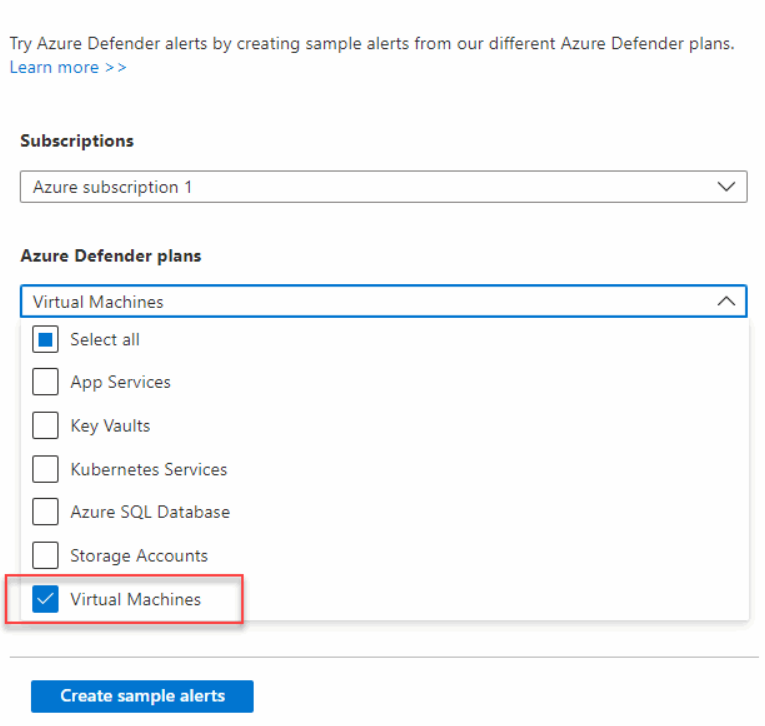
Task: Click the Create sample alerts button
Action: click(x=142, y=696)
